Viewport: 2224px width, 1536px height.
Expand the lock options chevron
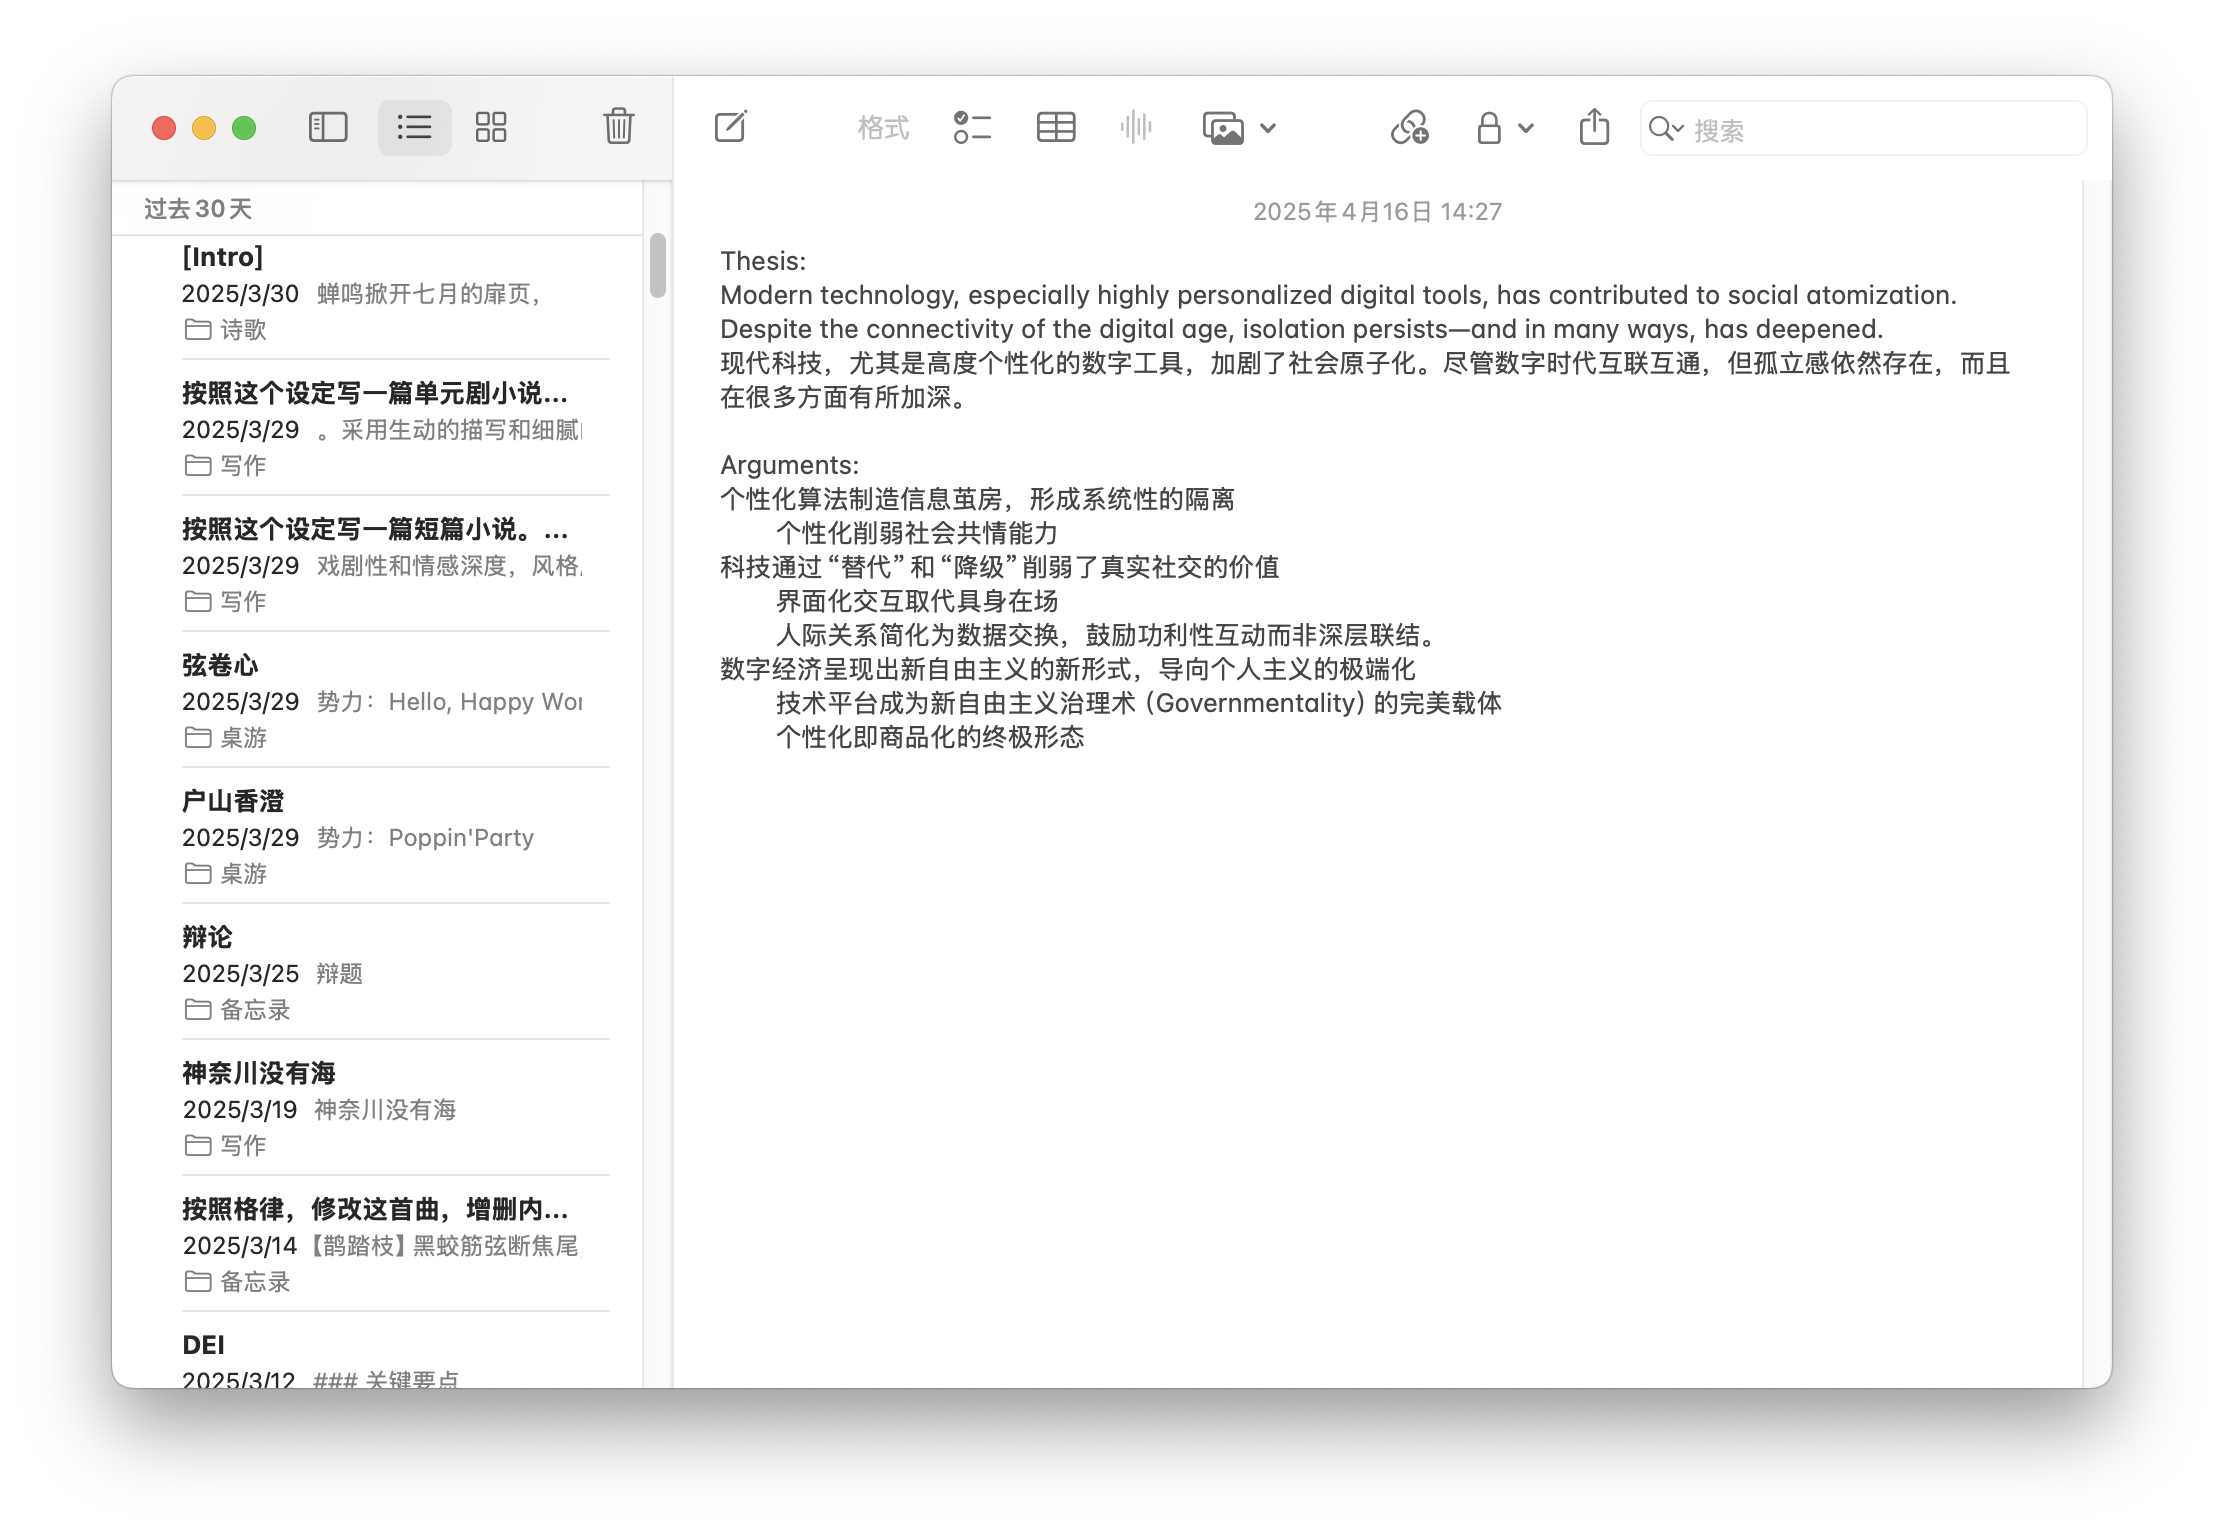click(1526, 128)
